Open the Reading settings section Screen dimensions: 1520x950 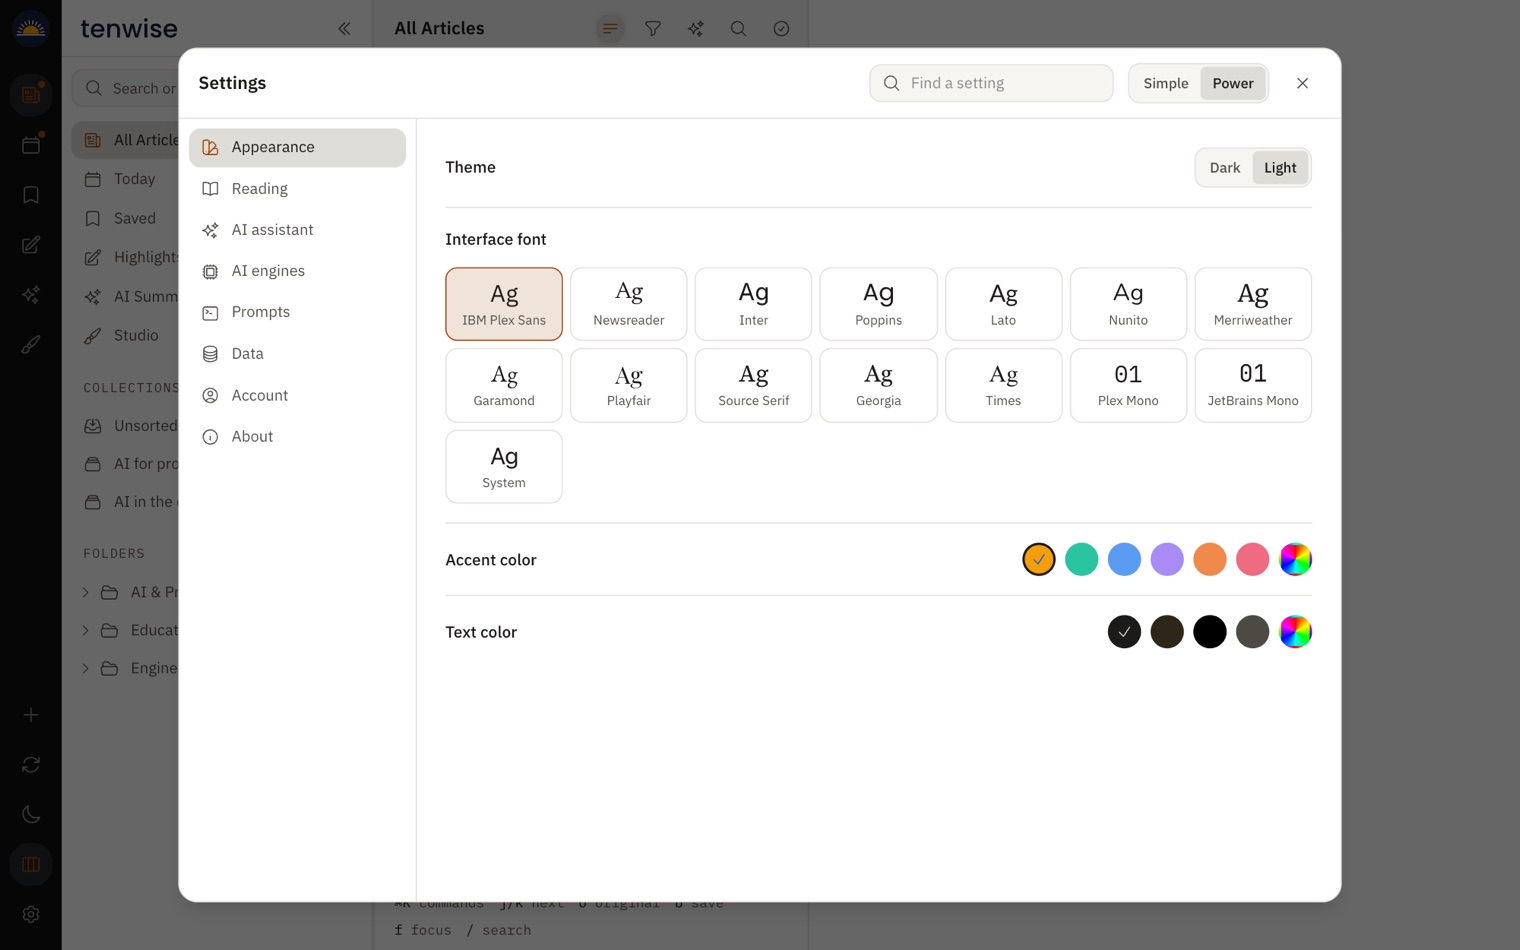point(297,189)
